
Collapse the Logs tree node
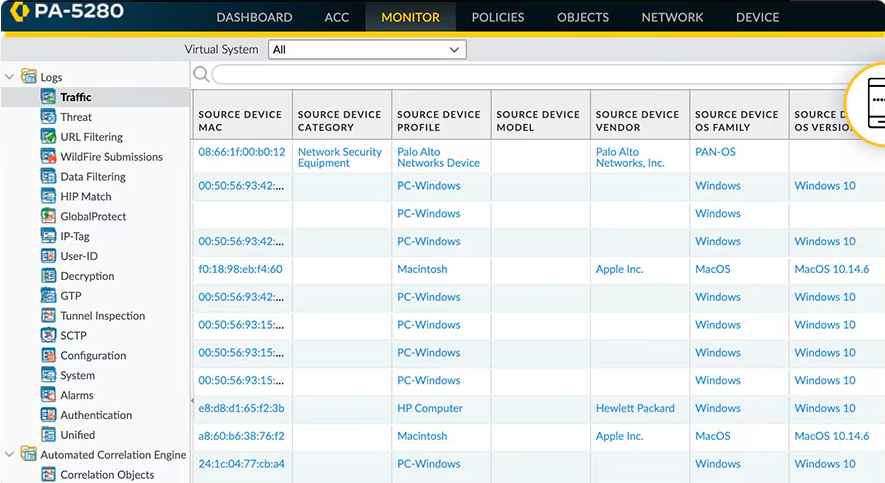[x=10, y=77]
